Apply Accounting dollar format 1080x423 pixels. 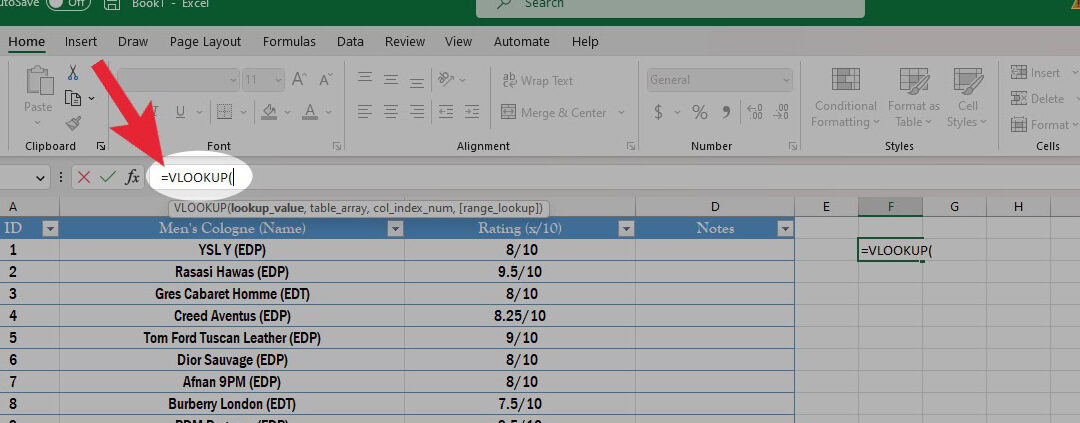coord(658,112)
